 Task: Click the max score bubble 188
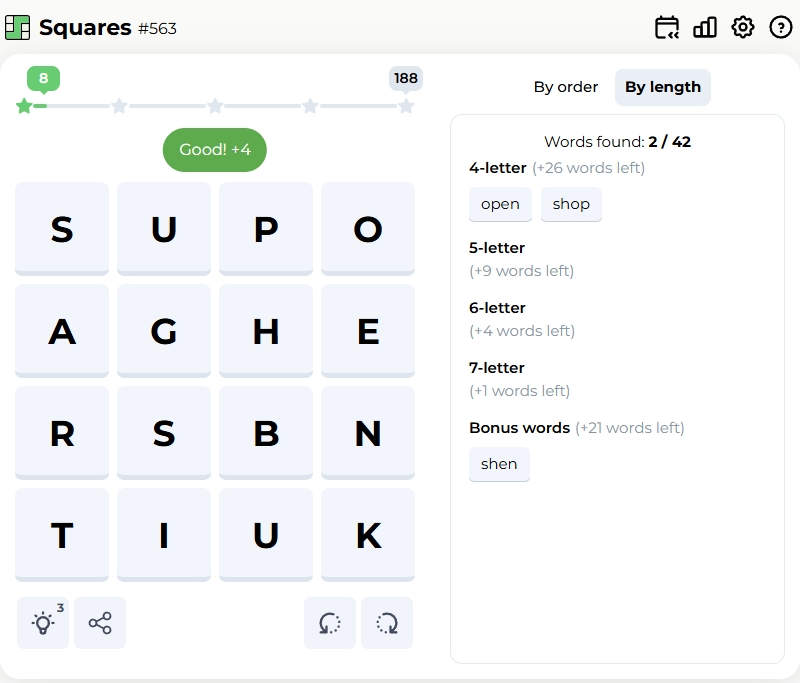[x=406, y=79]
